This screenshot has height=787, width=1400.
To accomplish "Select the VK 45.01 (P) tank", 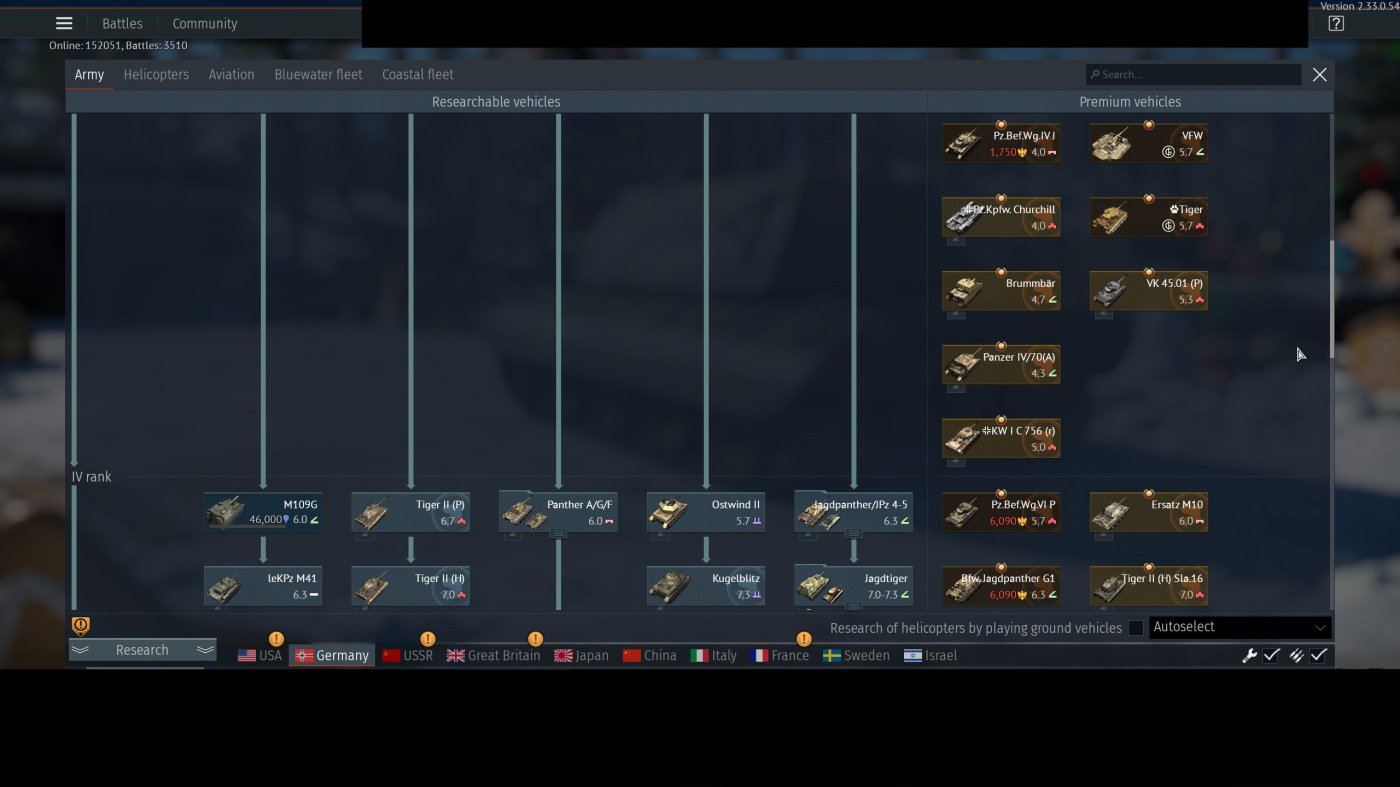I will [1148, 291].
